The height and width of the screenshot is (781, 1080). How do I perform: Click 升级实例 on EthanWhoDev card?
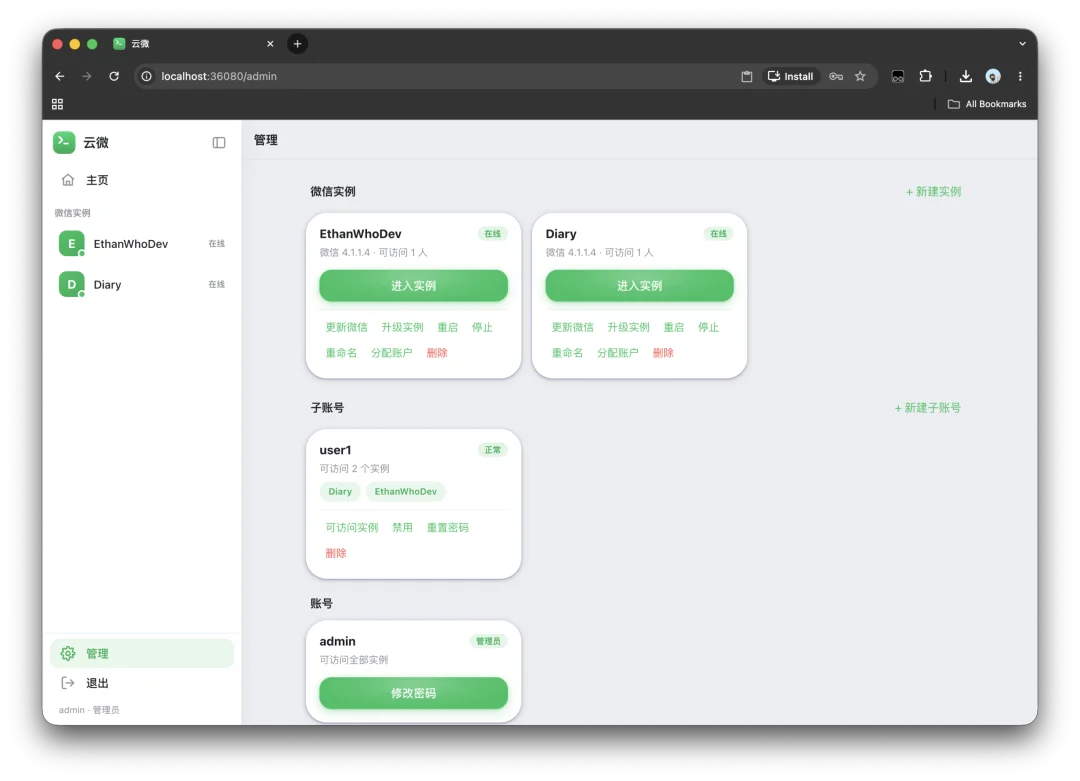[x=402, y=327]
